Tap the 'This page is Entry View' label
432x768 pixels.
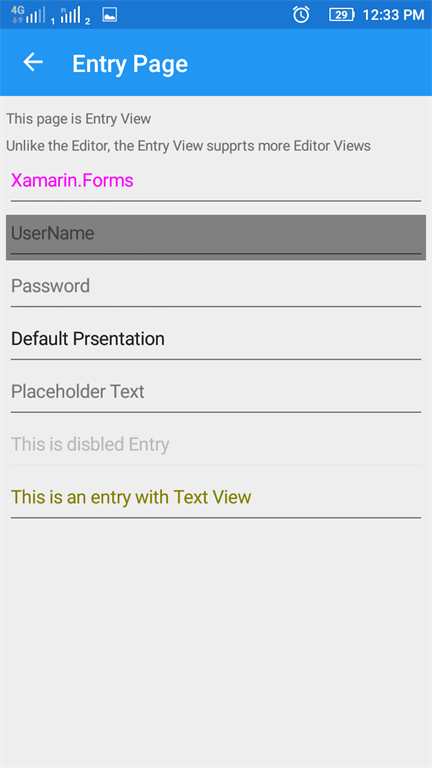pos(78,119)
